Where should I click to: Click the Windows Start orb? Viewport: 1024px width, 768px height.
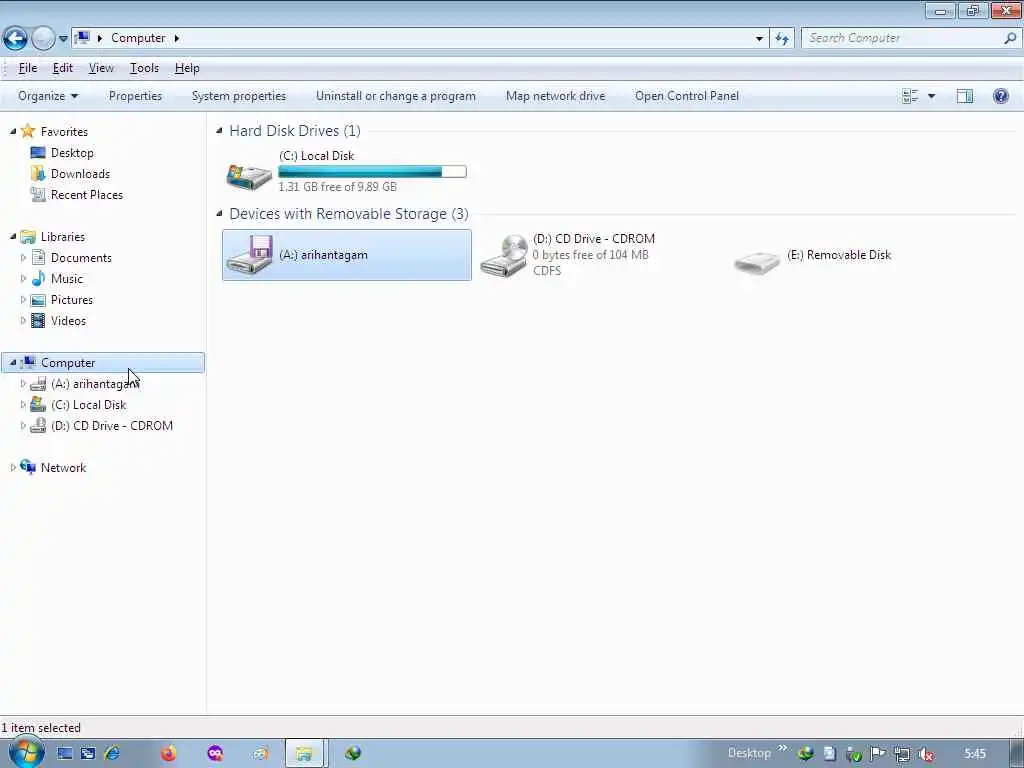27,753
